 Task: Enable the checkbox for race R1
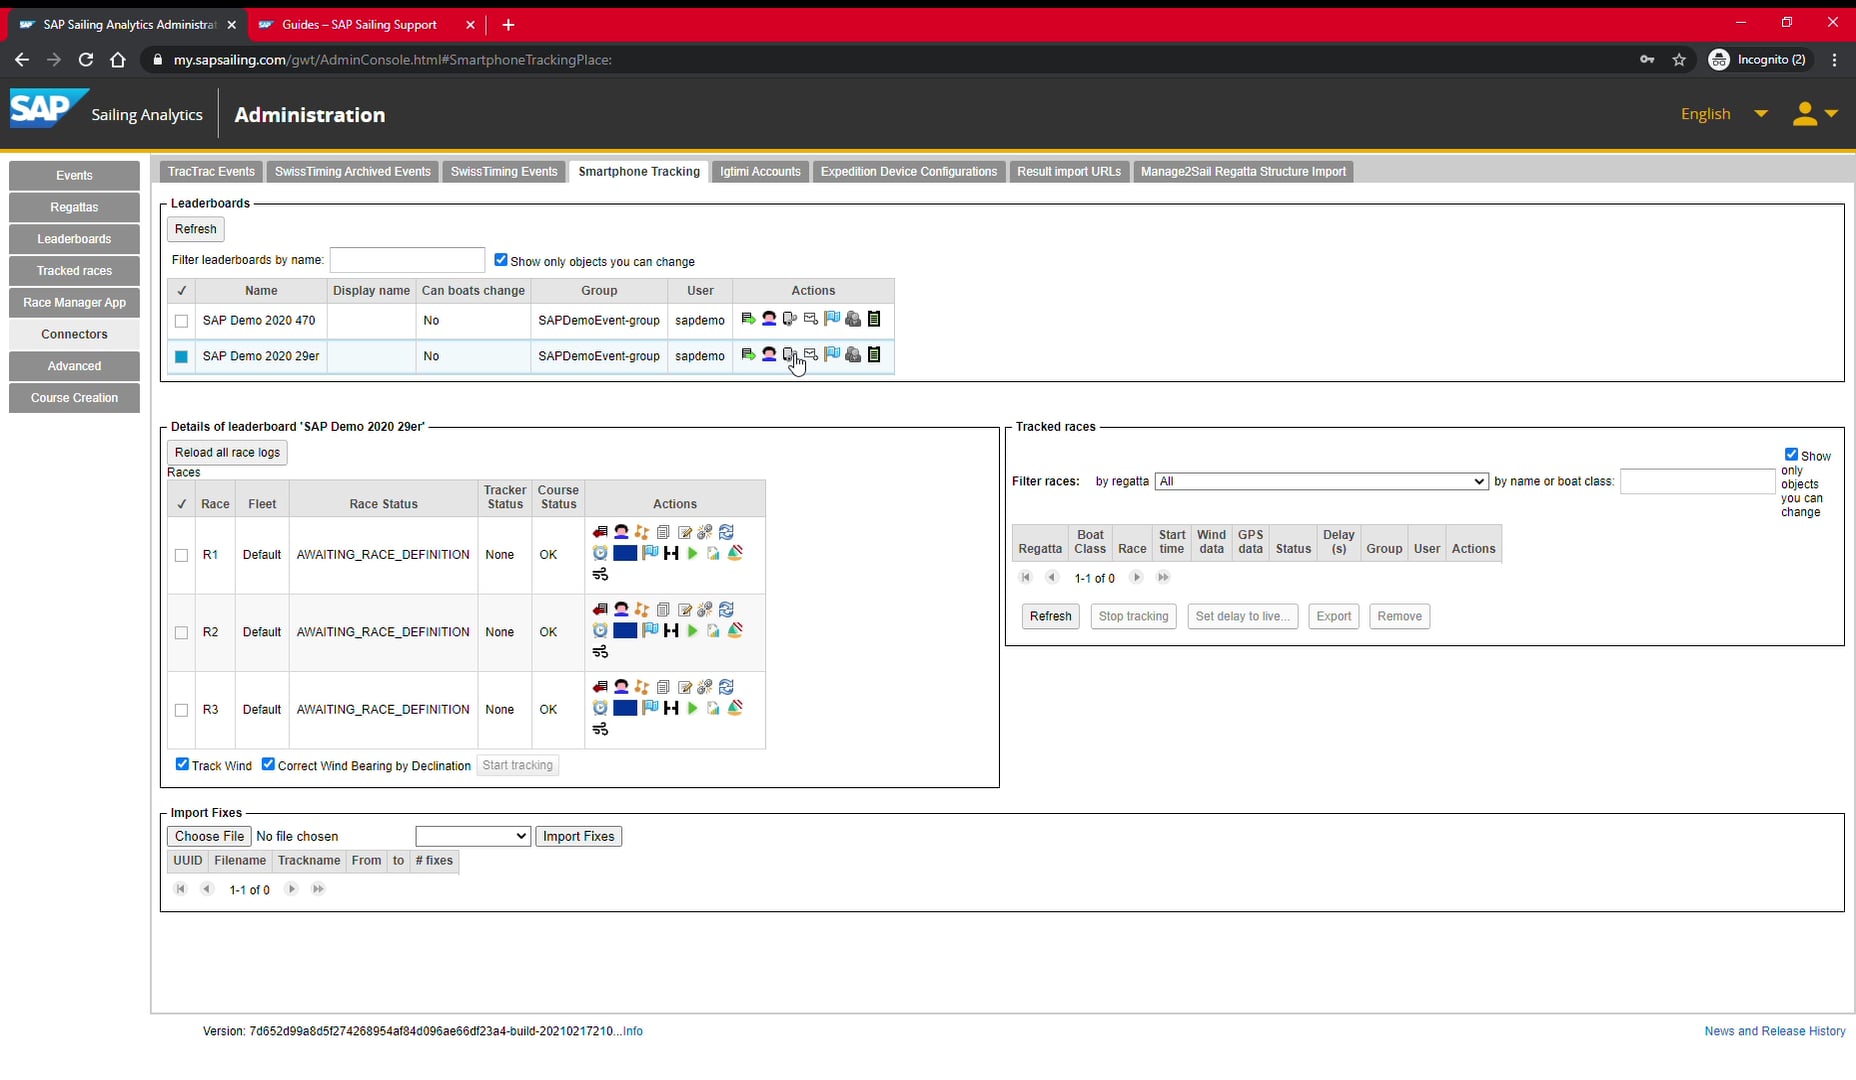181,555
